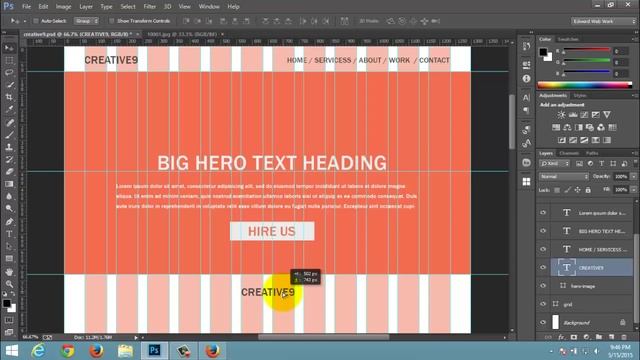
Task: Select the Rectangle shape tool
Action: coord(9,258)
